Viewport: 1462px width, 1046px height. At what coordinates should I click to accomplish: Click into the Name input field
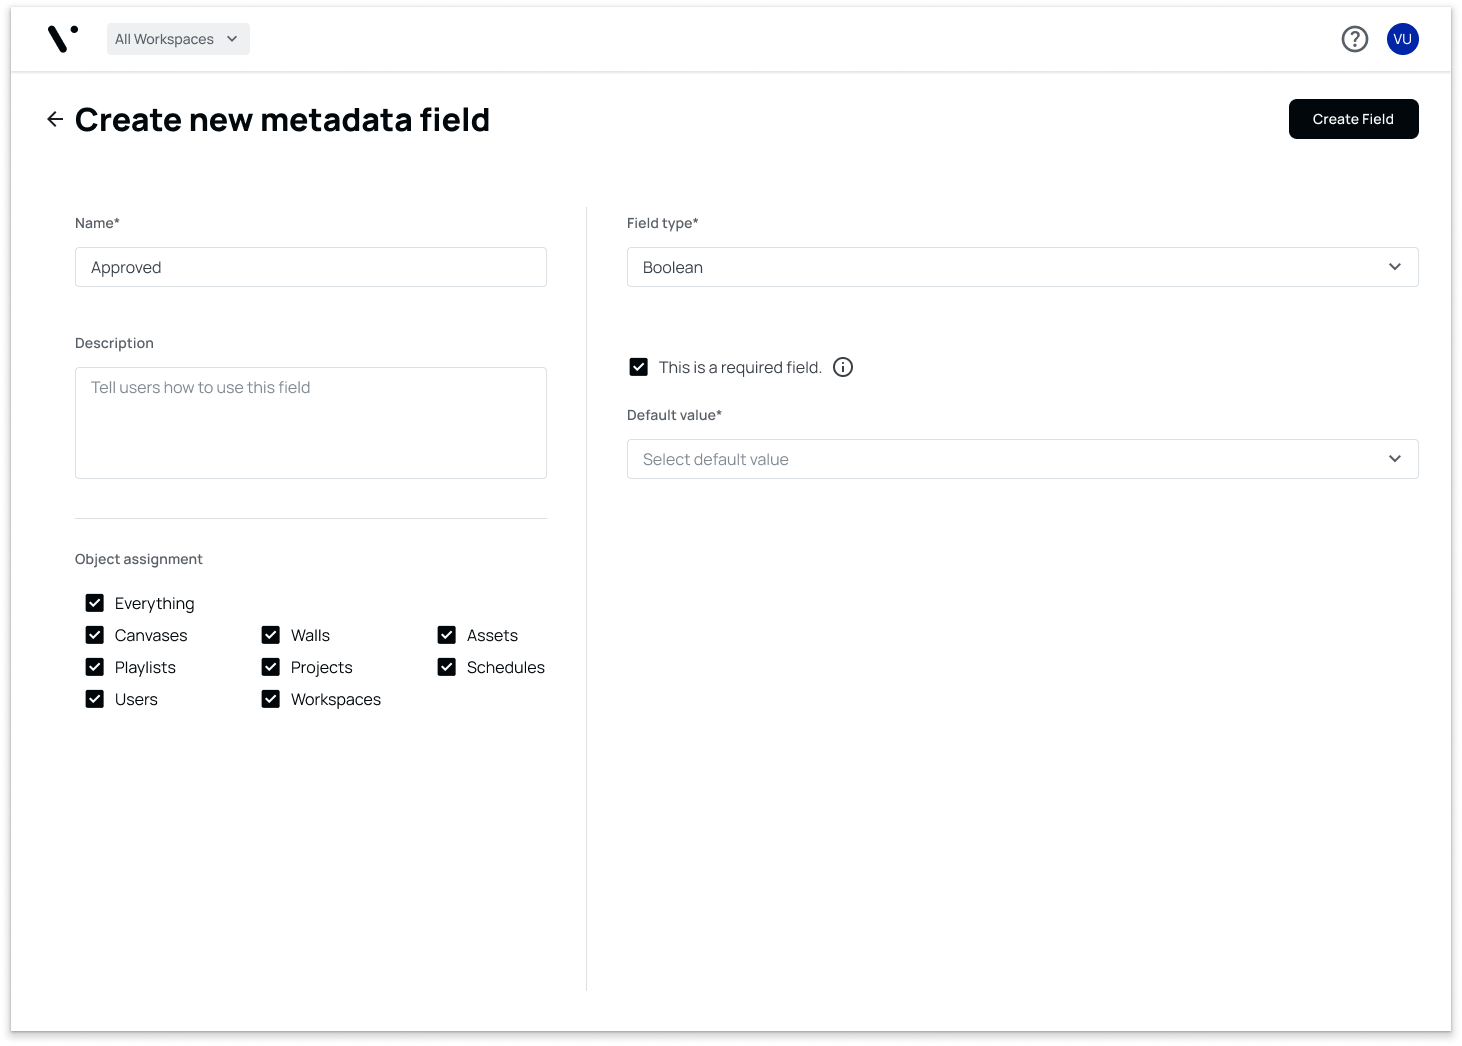click(x=311, y=267)
